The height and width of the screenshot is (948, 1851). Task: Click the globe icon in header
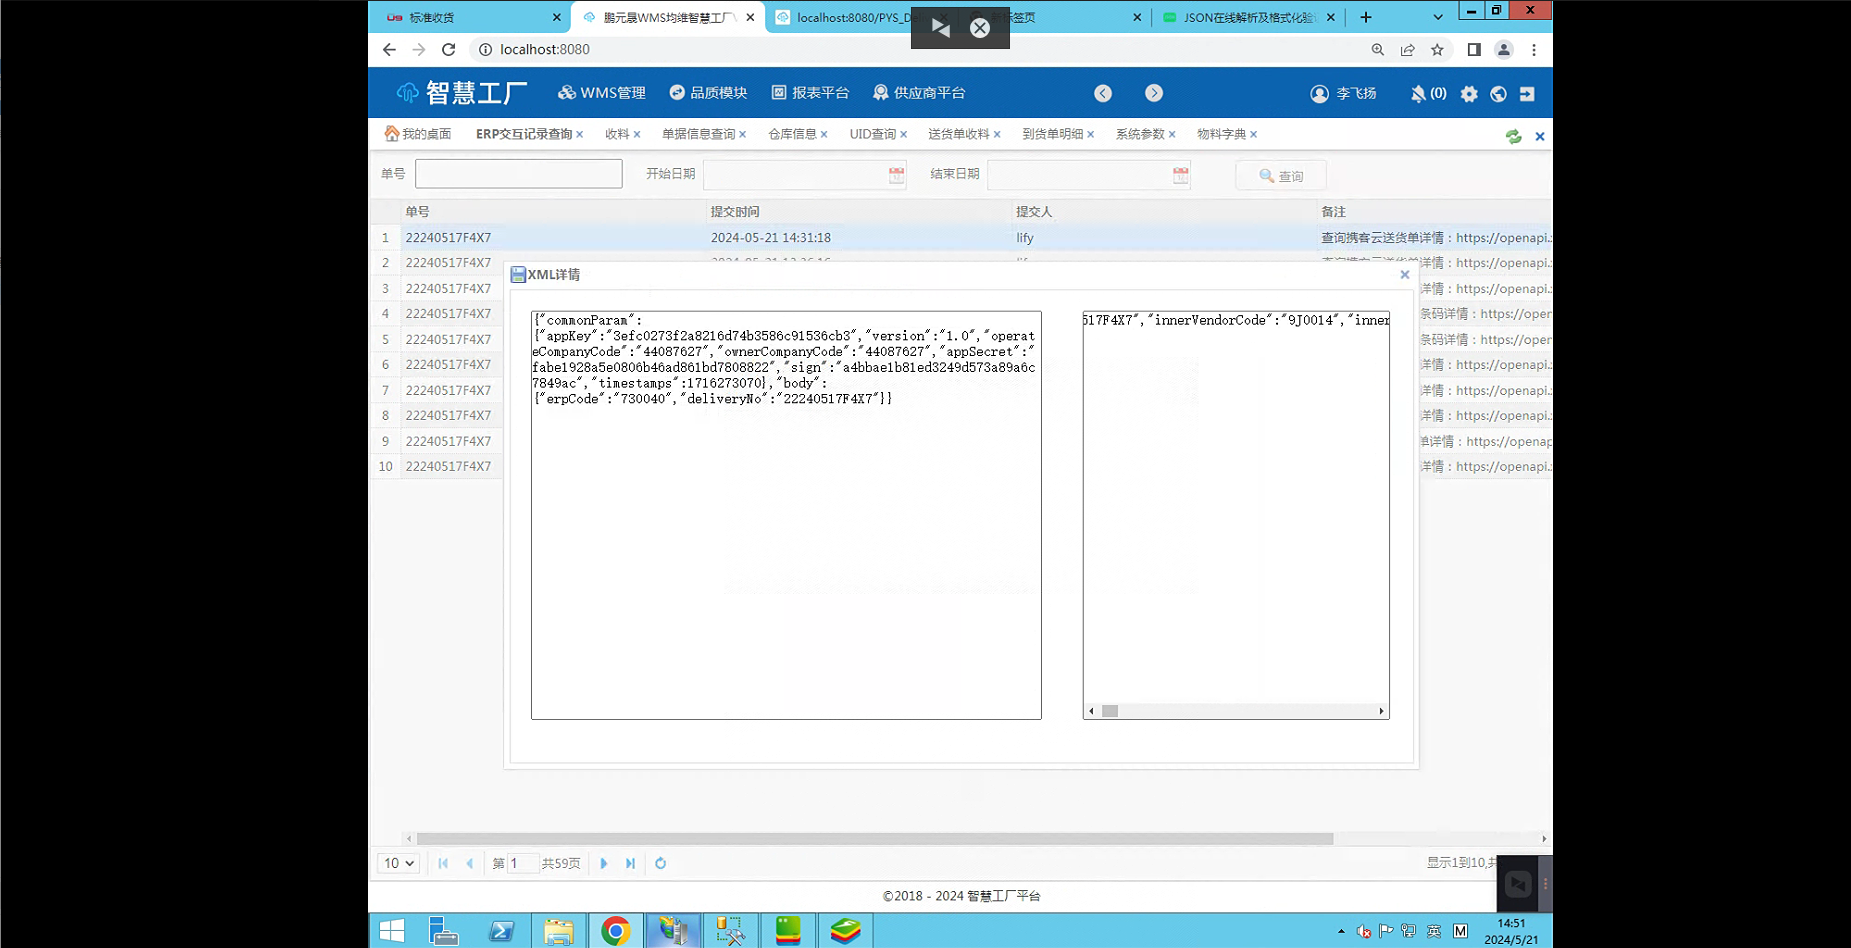tap(1498, 93)
